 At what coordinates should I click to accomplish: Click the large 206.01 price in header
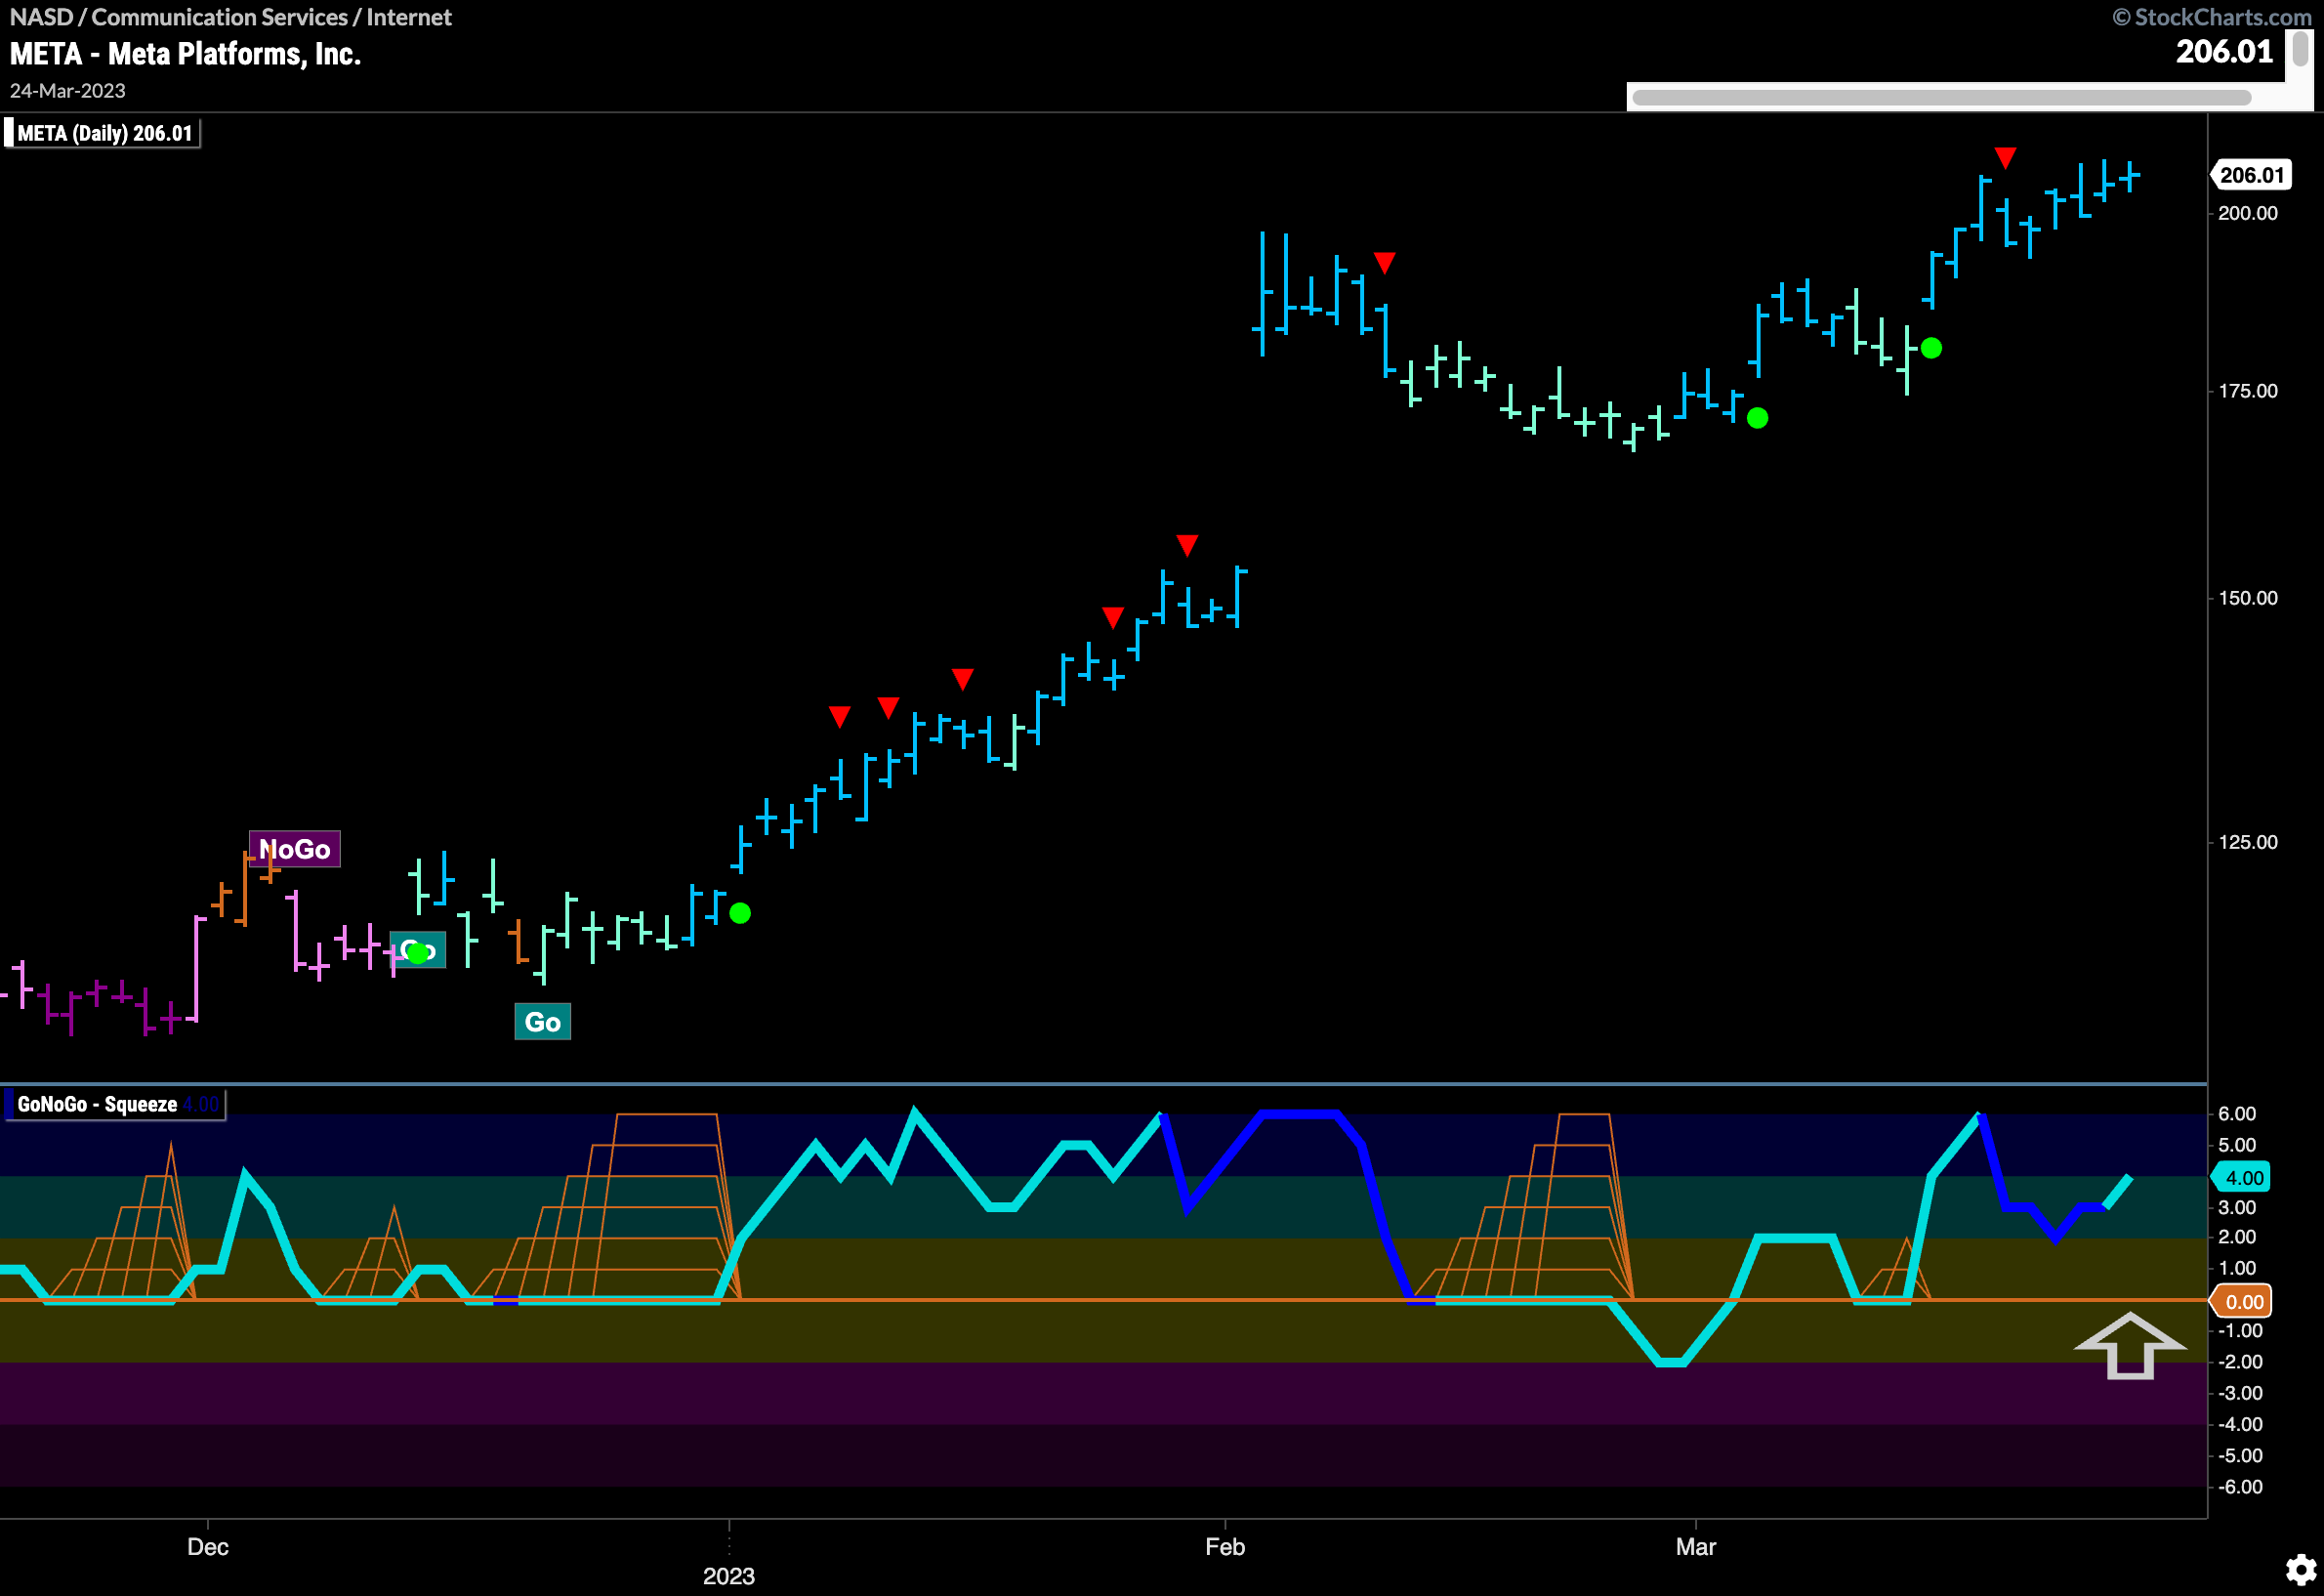2224,51
